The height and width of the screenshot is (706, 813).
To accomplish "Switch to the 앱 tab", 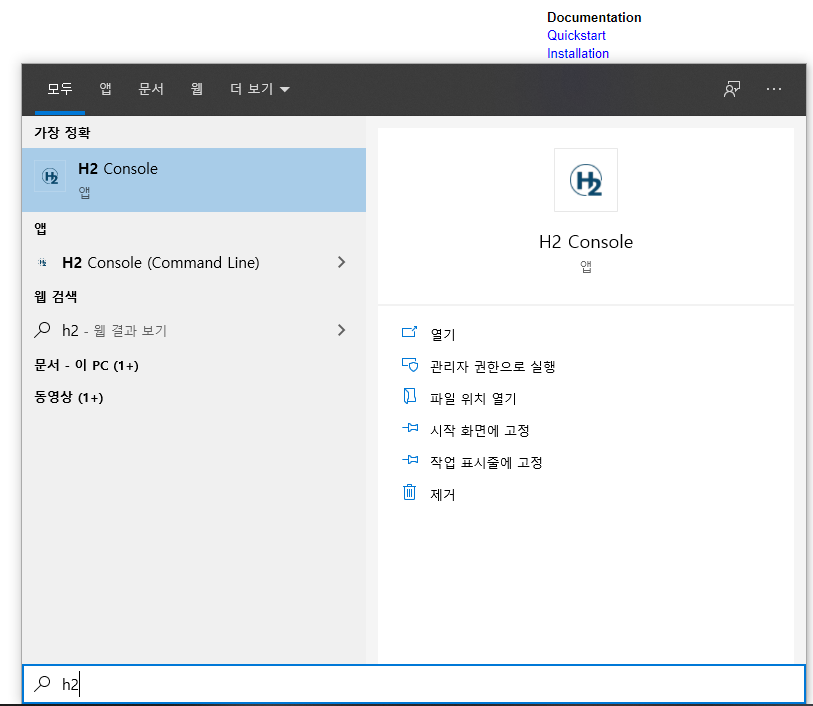I will point(105,89).
